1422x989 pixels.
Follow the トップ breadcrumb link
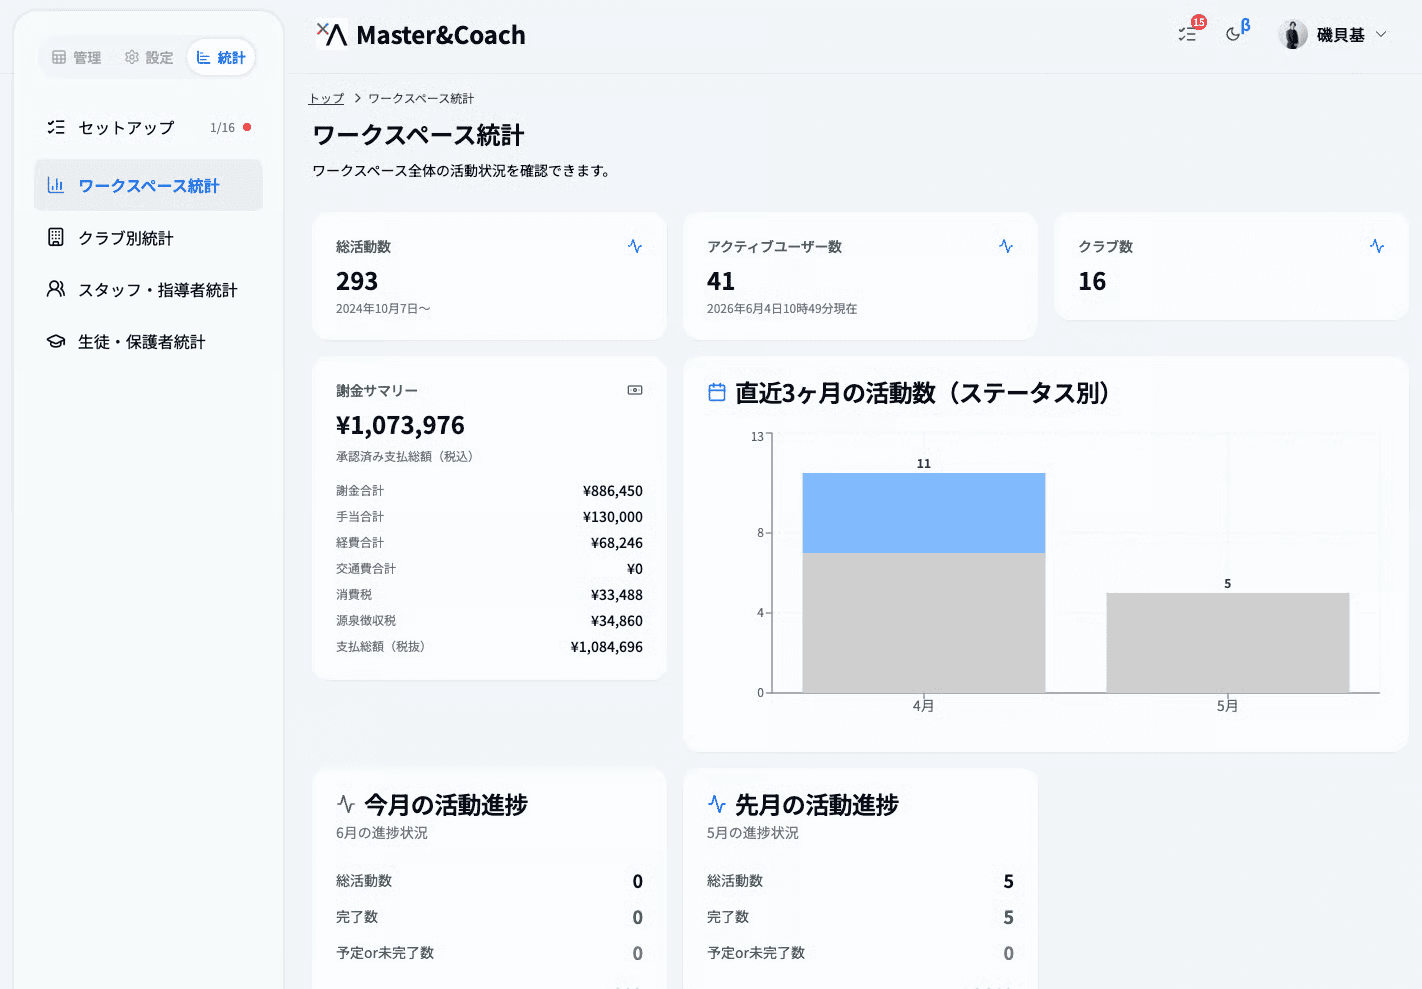(x=326, y=98)
